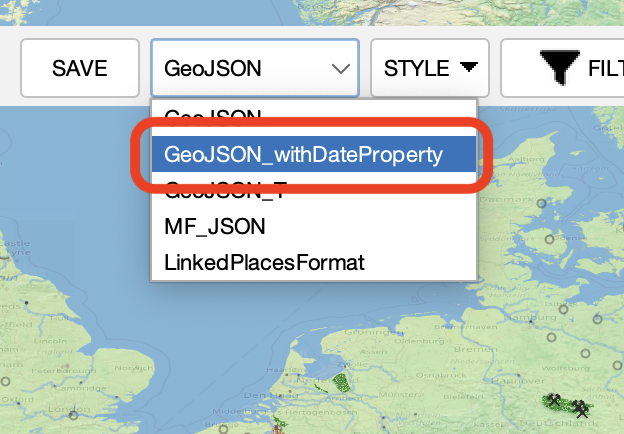Click the green dotted area near Arnhem
This screenshot has height=434, width=624.
(x=342, y=381)
